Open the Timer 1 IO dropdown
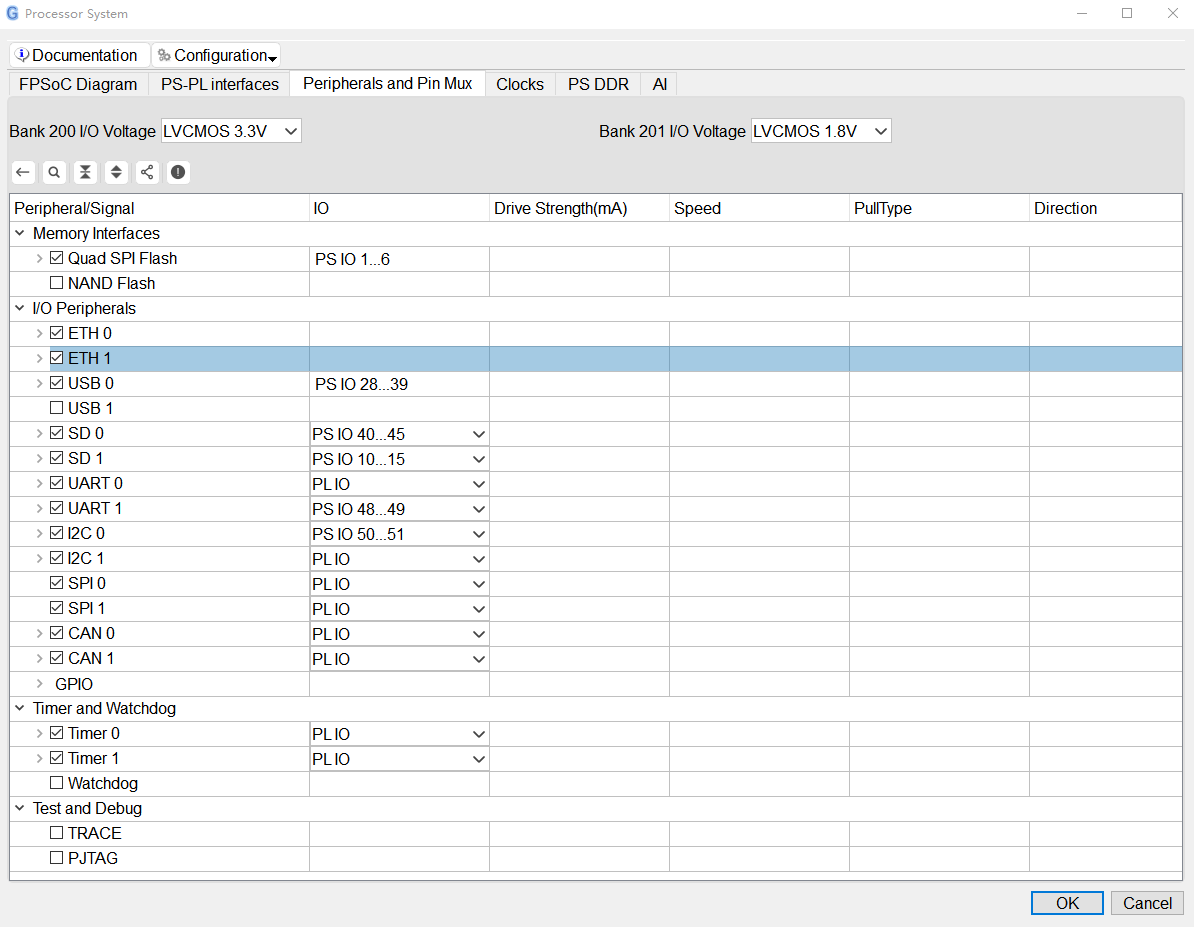This screenshot has height=927, width=1194. pos(399,759)
